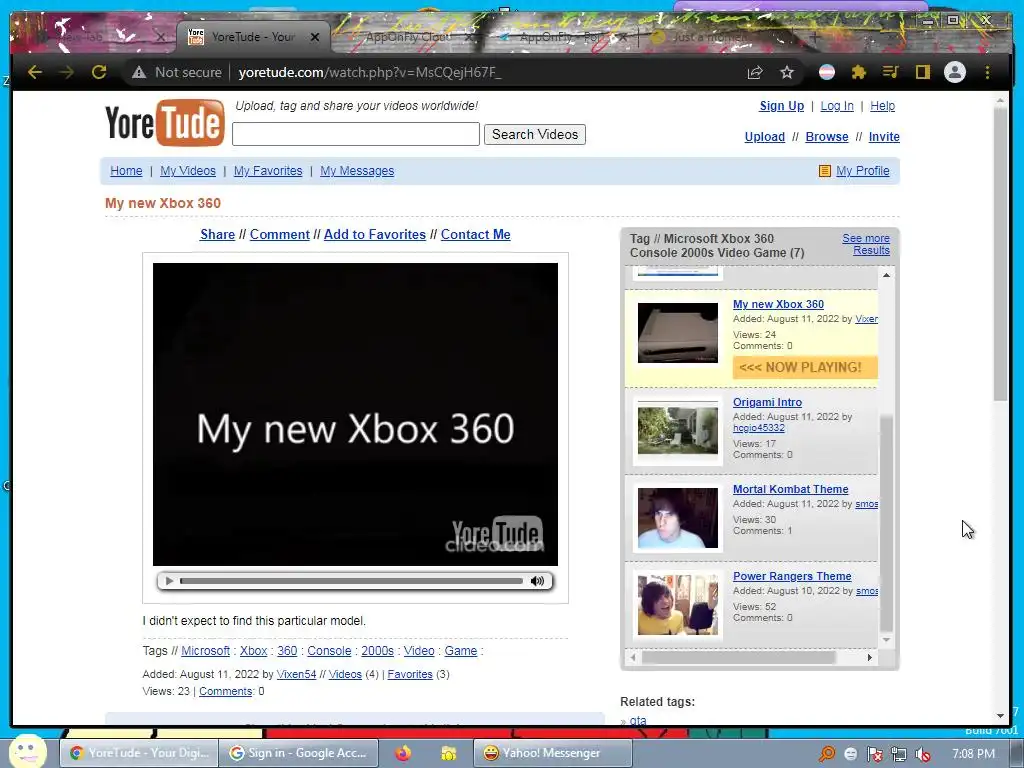Click the Console tag link

pos(329,651)
